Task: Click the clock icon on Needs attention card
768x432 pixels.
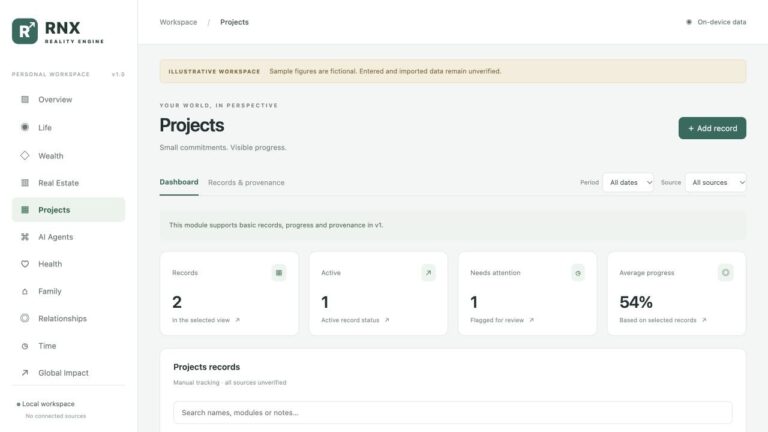Action: pos(578,273)
